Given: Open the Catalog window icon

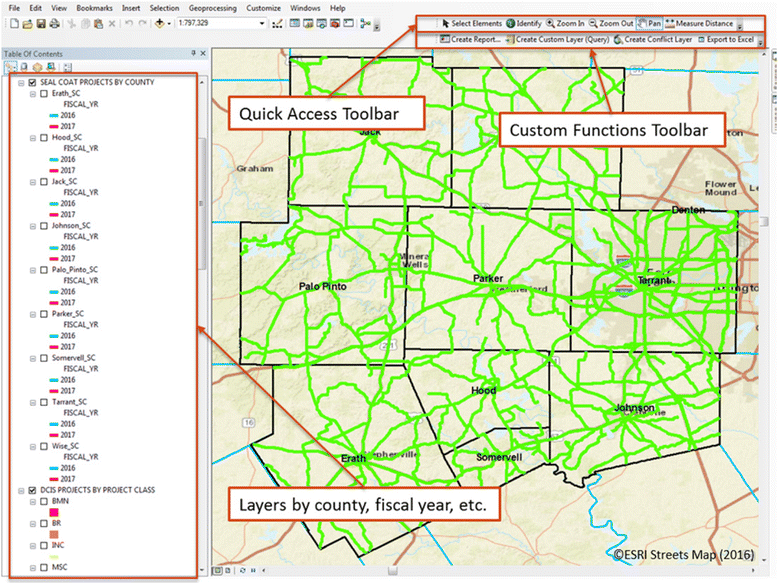Looking at the screenshot, I should click(308, 23).
